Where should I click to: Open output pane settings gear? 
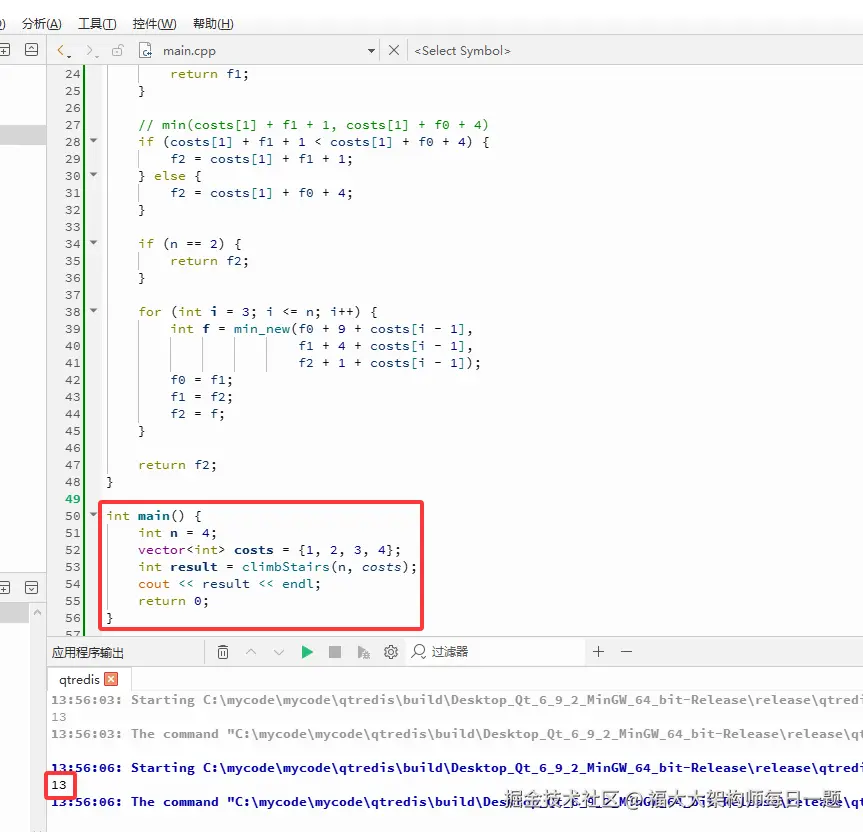(x=391, y=652)
